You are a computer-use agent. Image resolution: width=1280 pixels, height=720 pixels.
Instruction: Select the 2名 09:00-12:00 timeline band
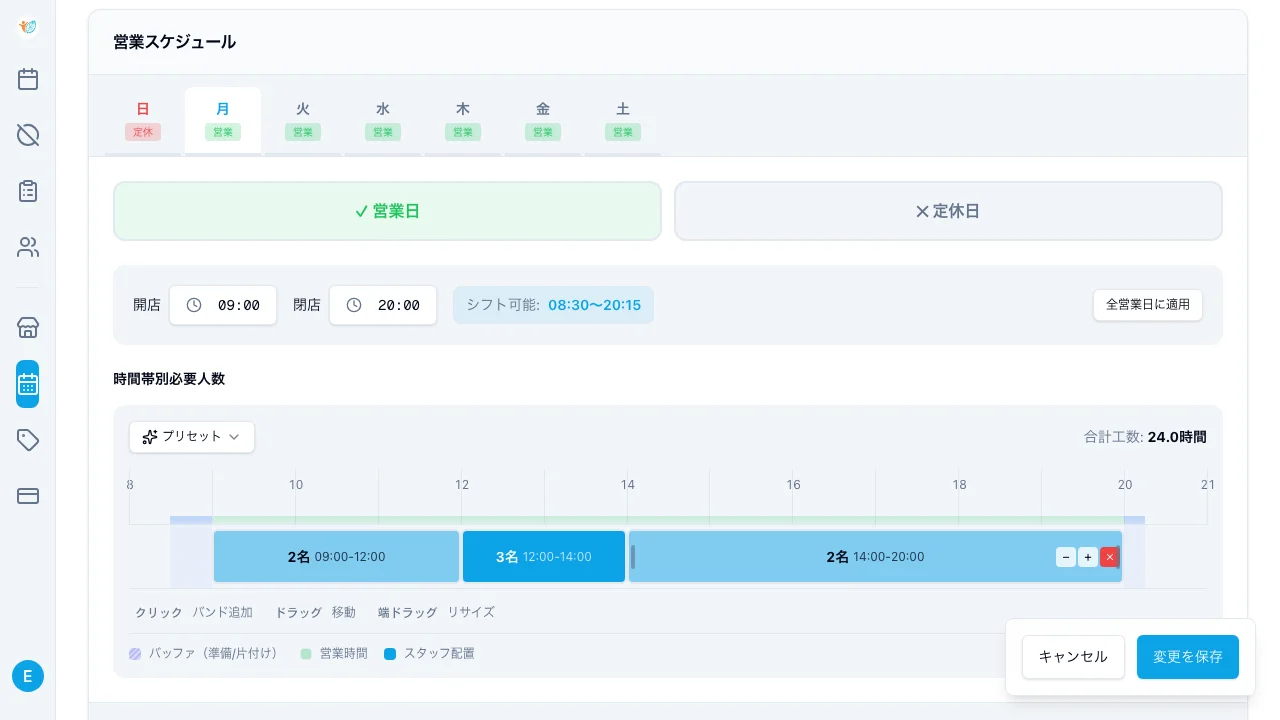336,557
